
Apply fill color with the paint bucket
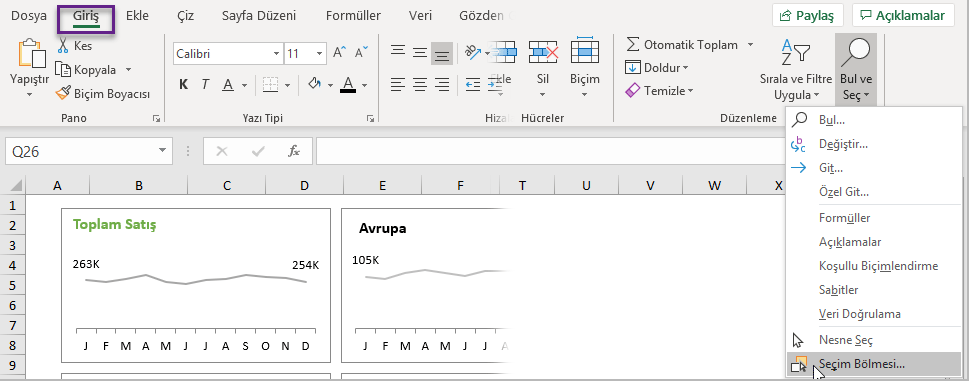coord(315,84)
